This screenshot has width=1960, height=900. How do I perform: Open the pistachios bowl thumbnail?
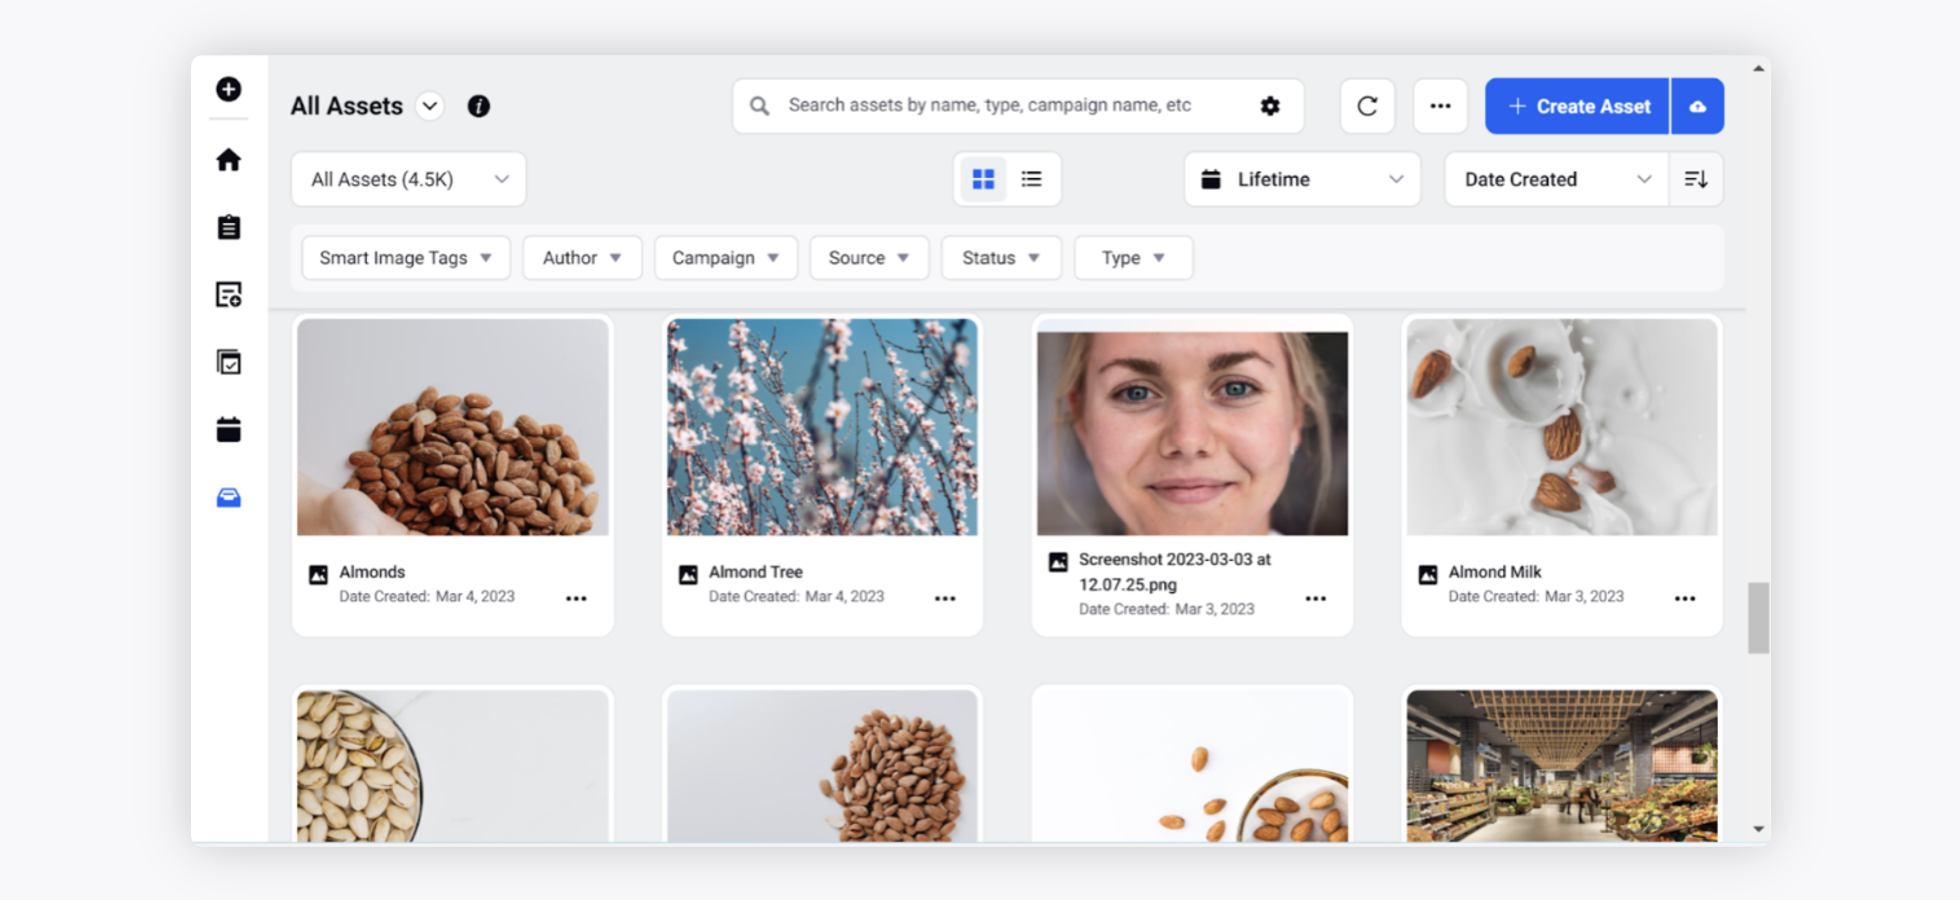point(453,766)
